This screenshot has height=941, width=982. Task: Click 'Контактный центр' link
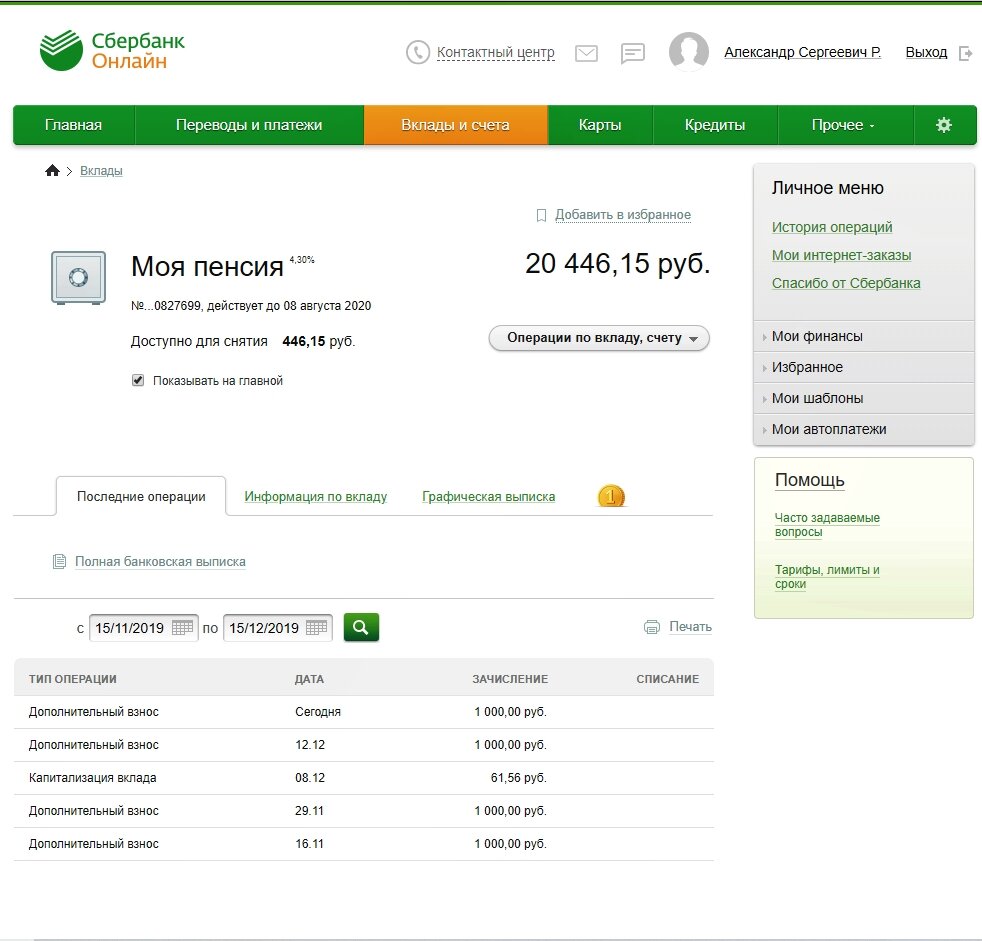click(495, 53)
